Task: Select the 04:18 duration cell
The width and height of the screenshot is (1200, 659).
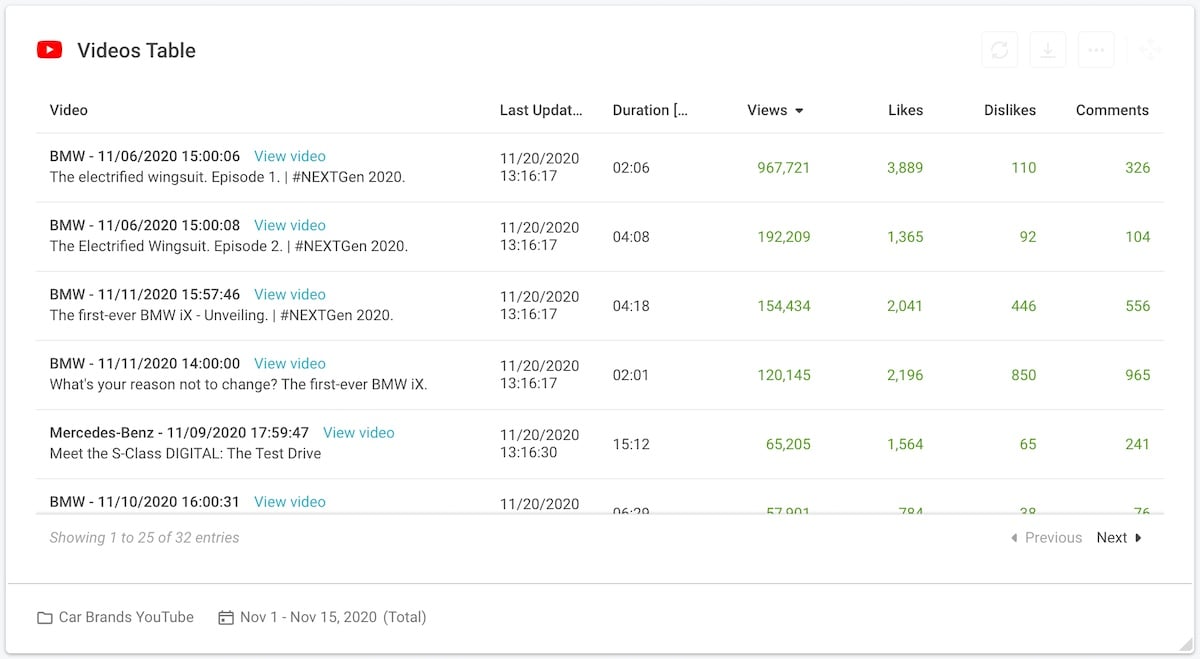Action: tap(631, 305)
